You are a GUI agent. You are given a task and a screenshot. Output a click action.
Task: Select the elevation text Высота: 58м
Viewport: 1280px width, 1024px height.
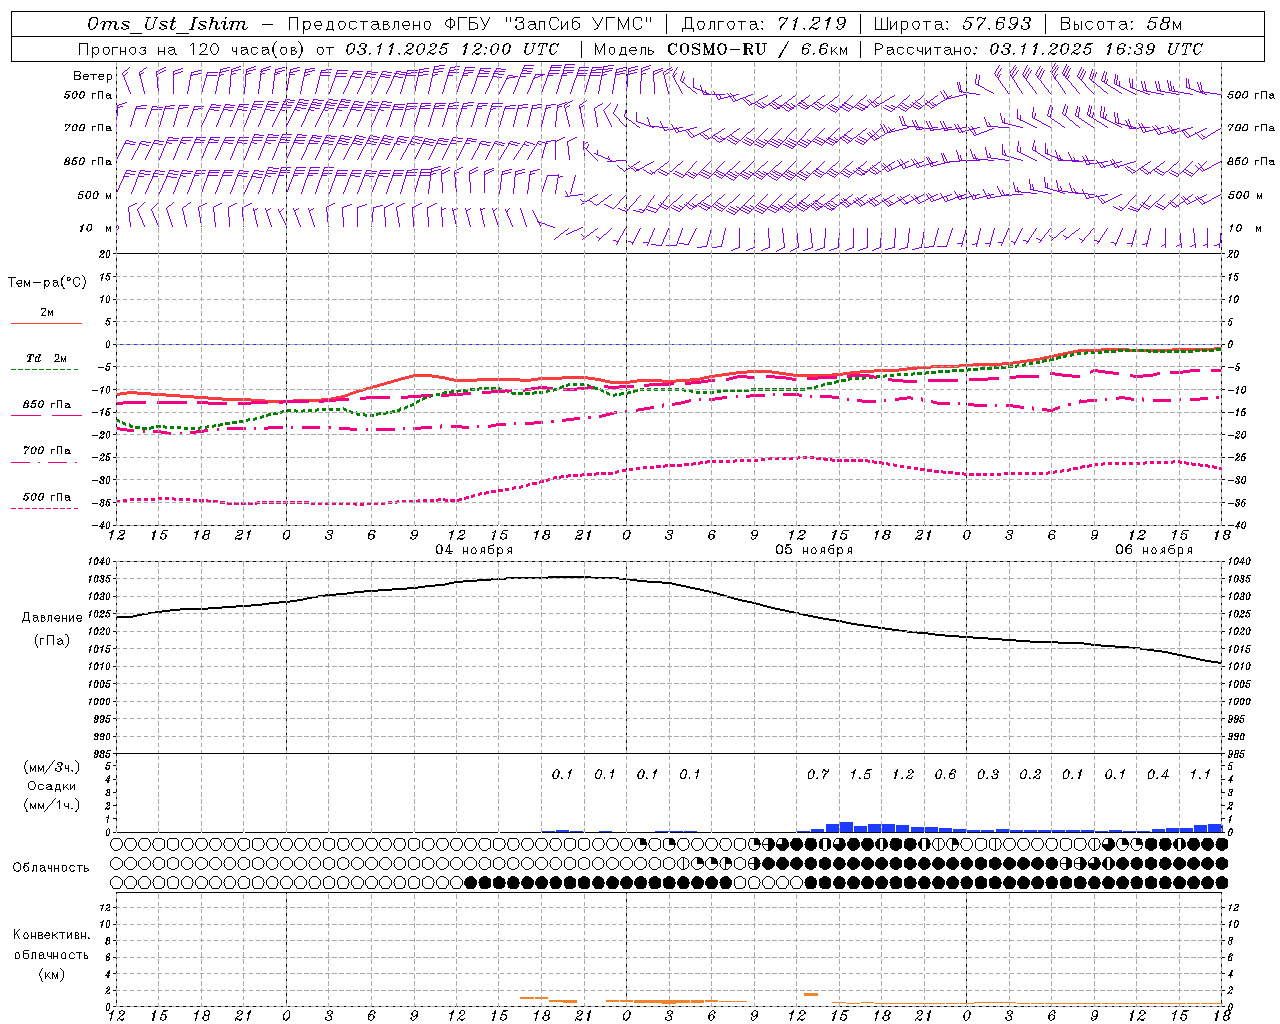coord(1121,24)
